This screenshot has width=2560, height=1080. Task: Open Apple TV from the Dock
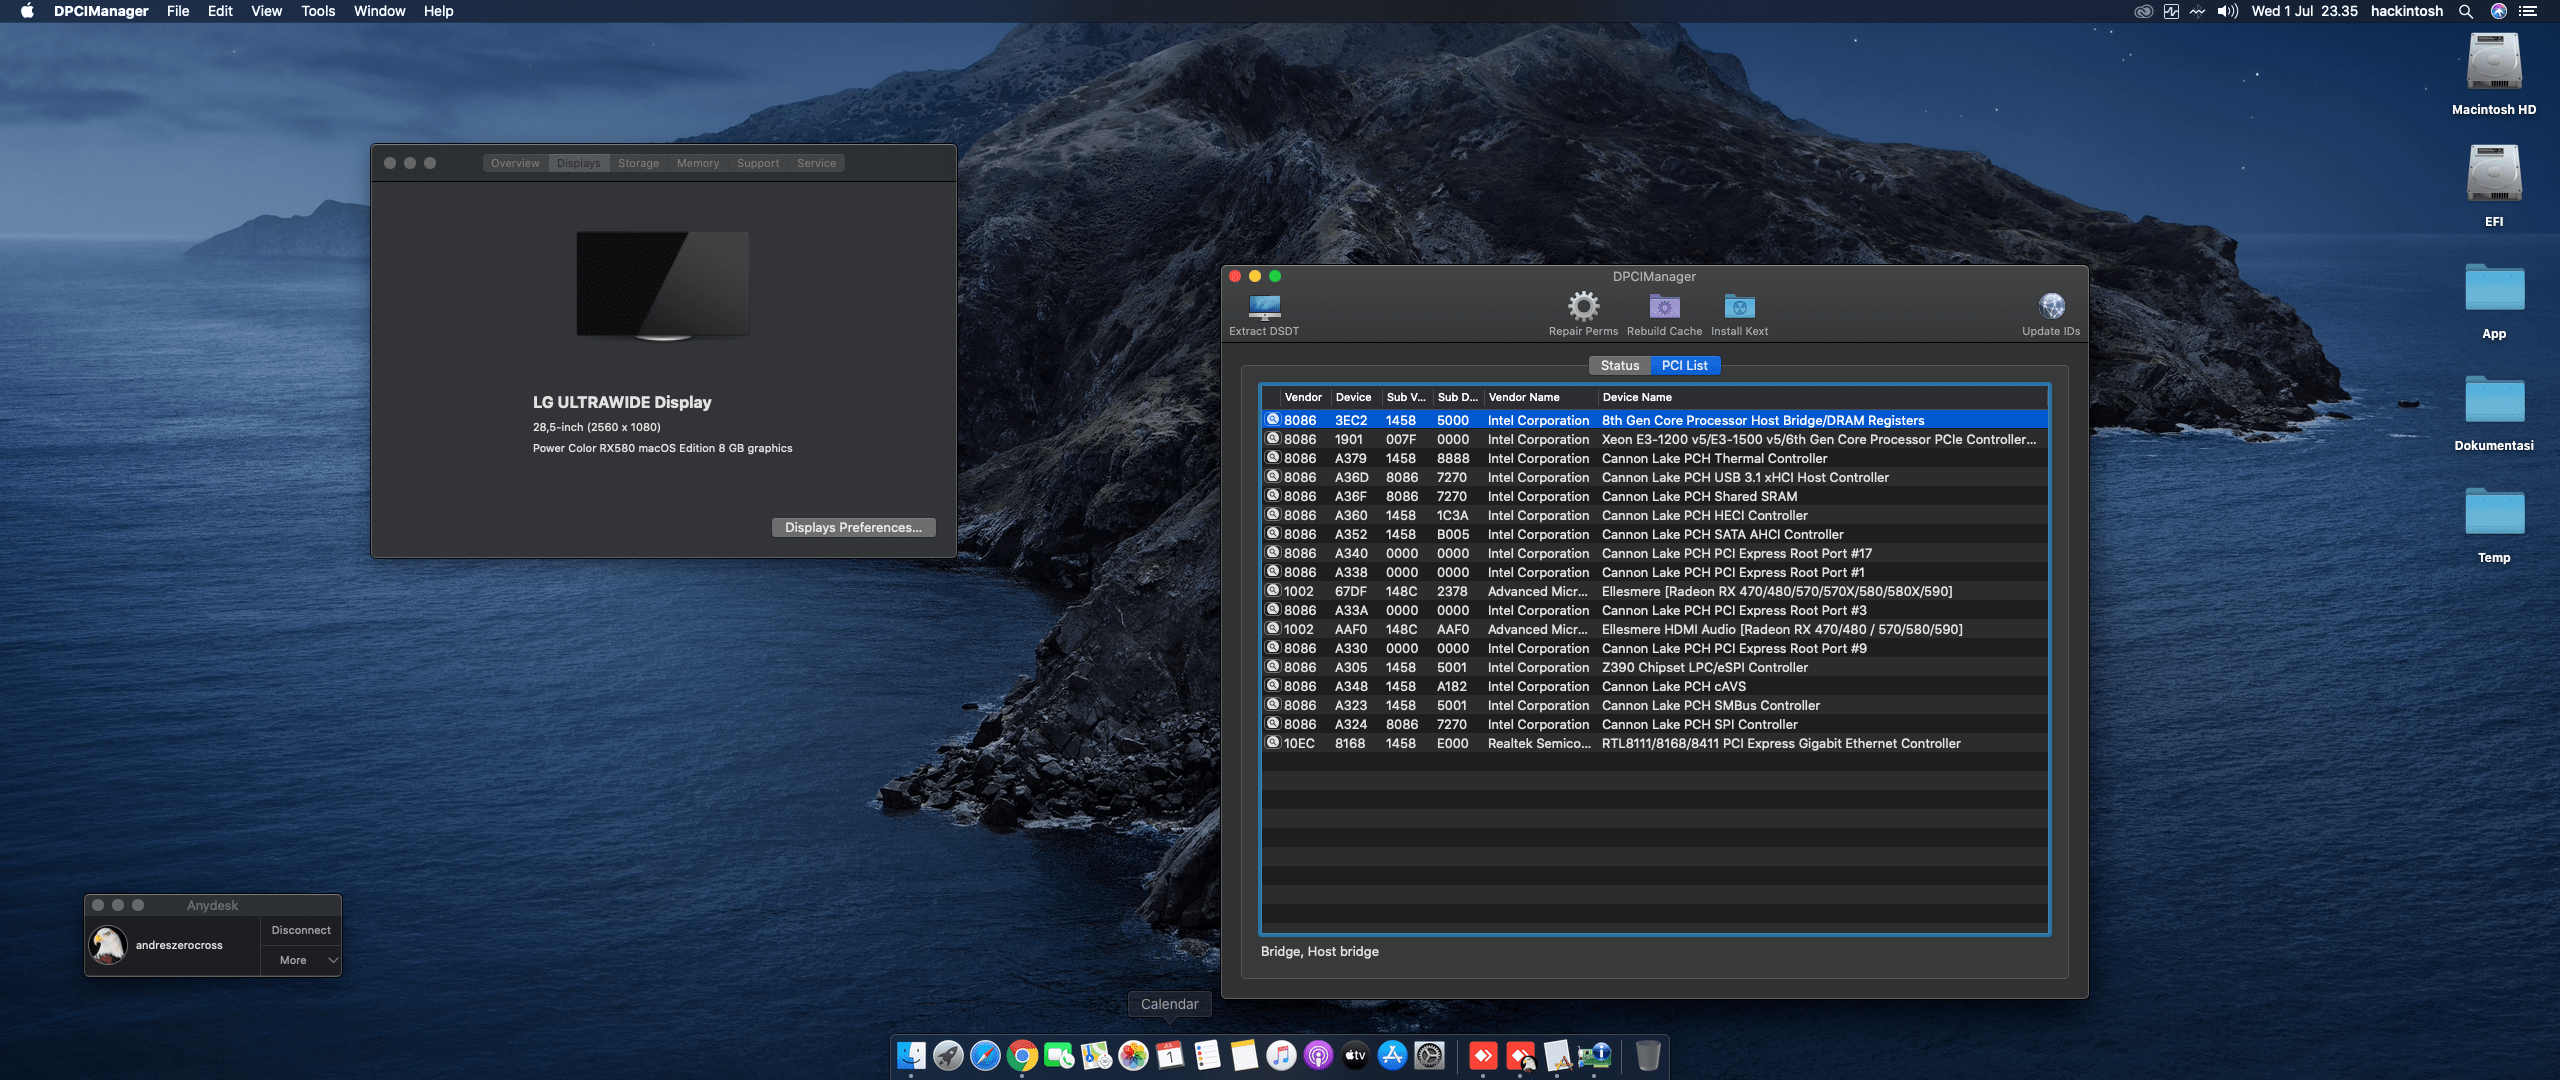(1355, 1055)
